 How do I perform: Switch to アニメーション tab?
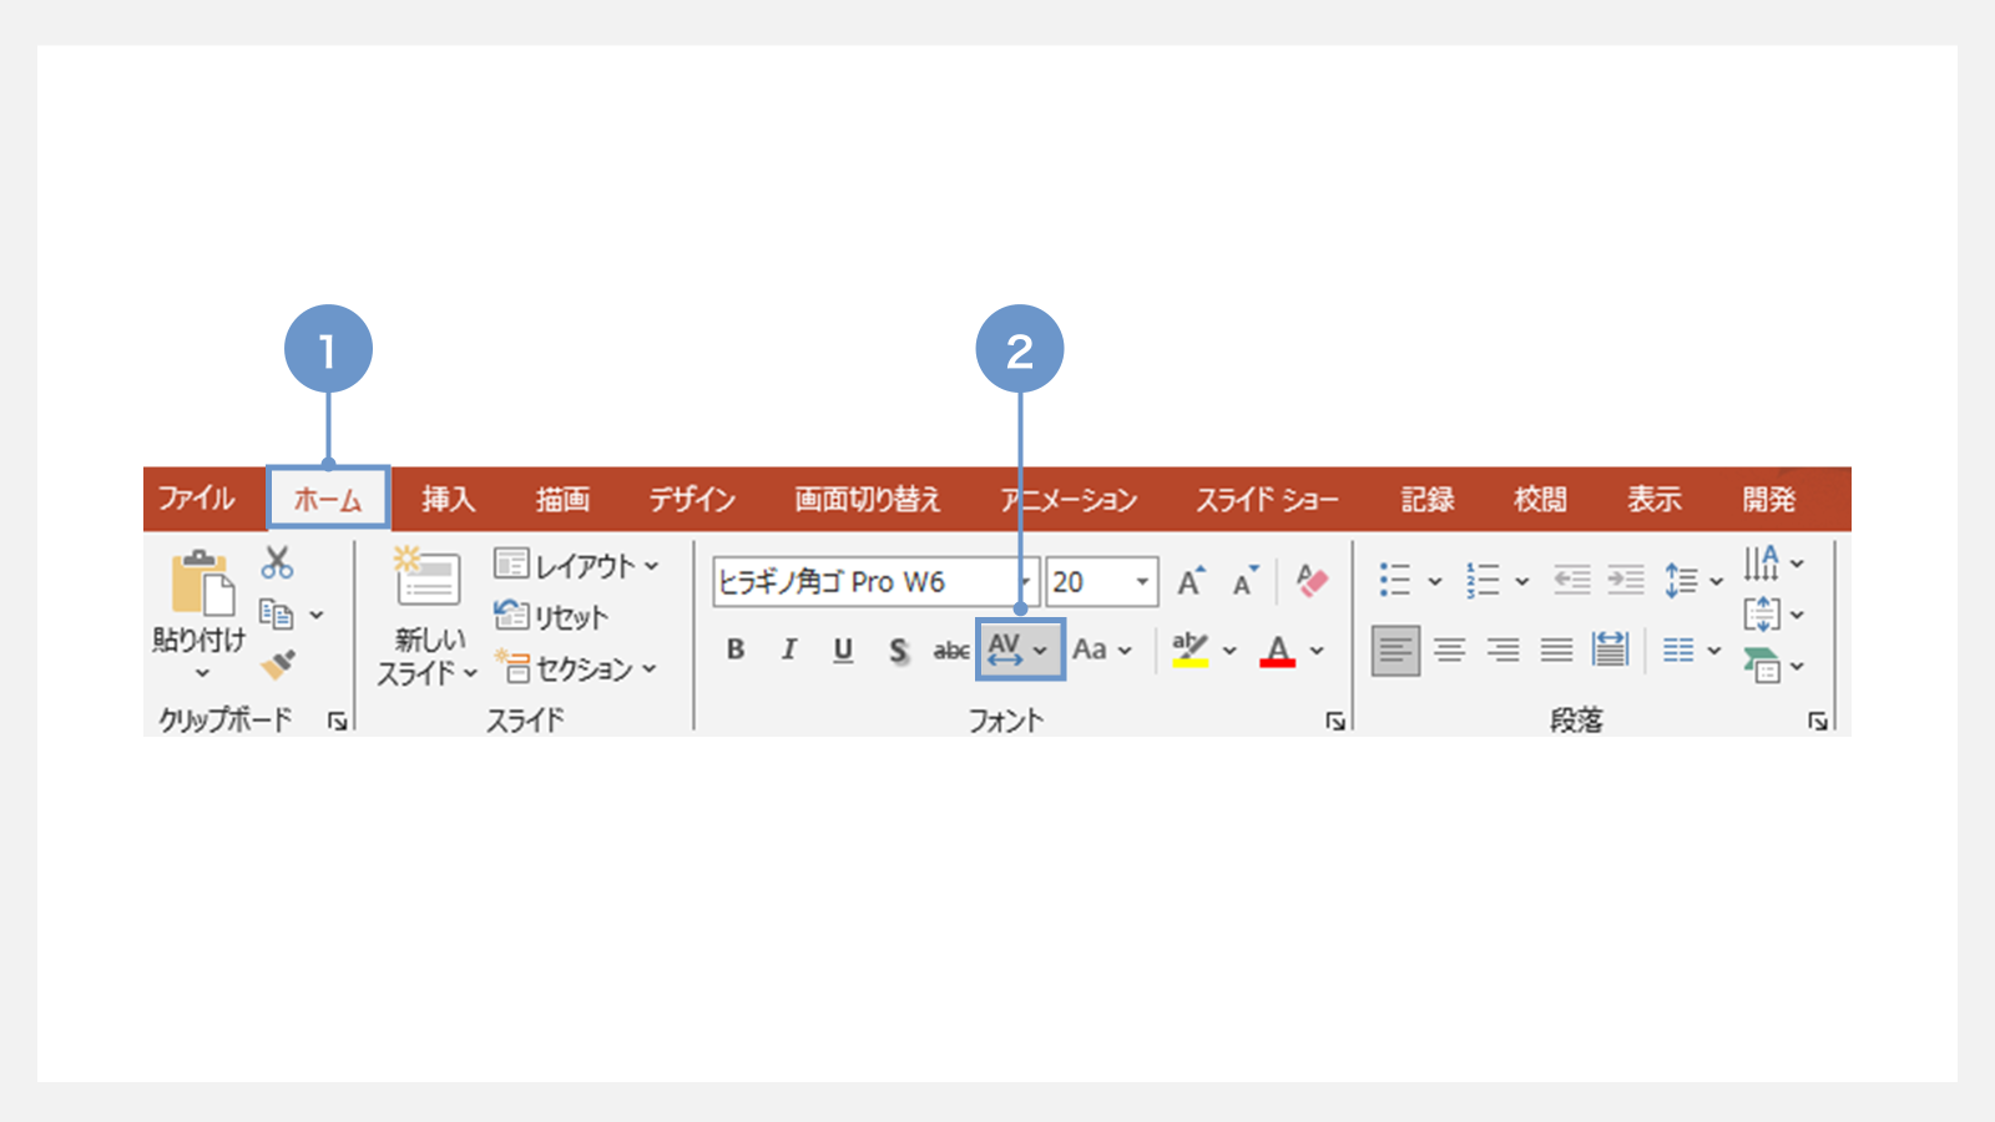[x=1068, y=499]
